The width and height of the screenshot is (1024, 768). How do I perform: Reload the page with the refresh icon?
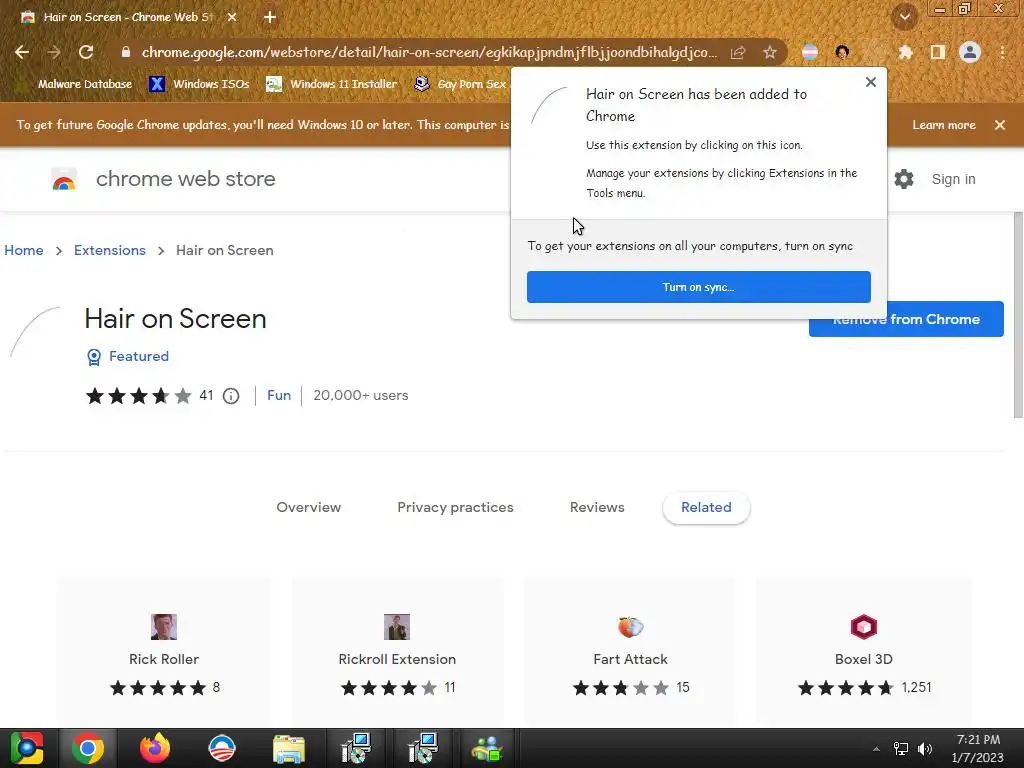point(86,52)
